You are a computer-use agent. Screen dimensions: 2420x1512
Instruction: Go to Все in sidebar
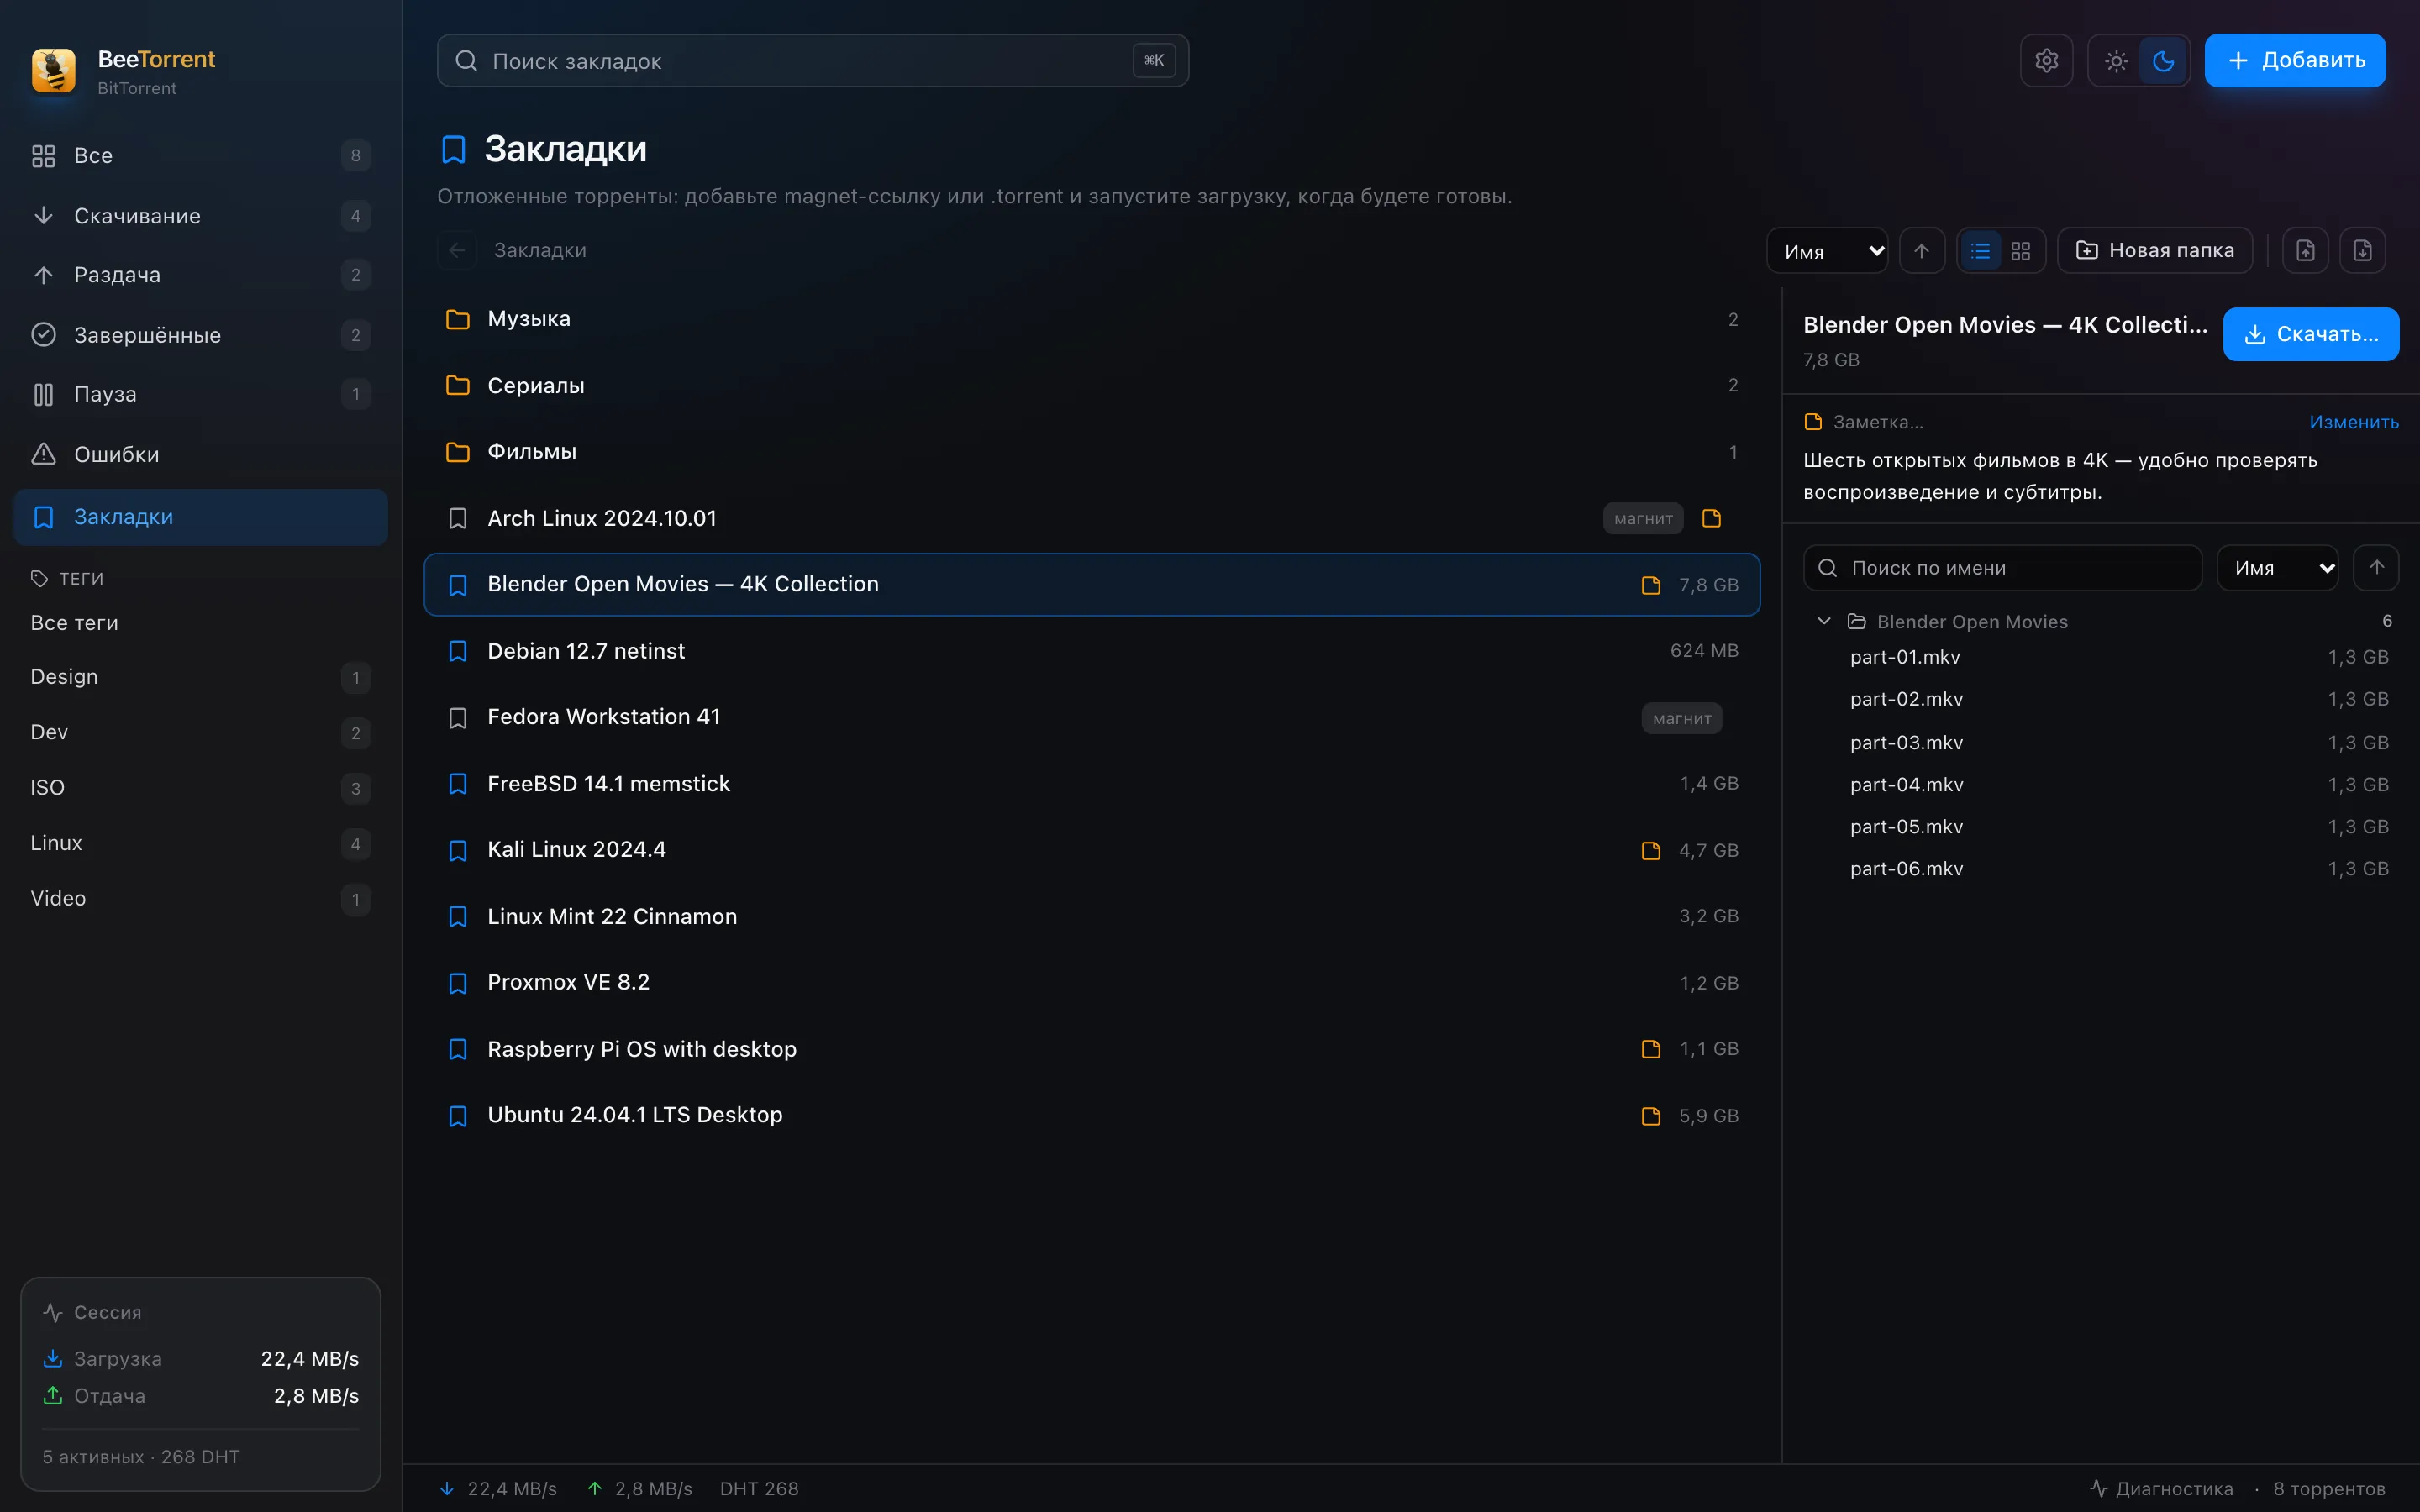tap(201, 156)
